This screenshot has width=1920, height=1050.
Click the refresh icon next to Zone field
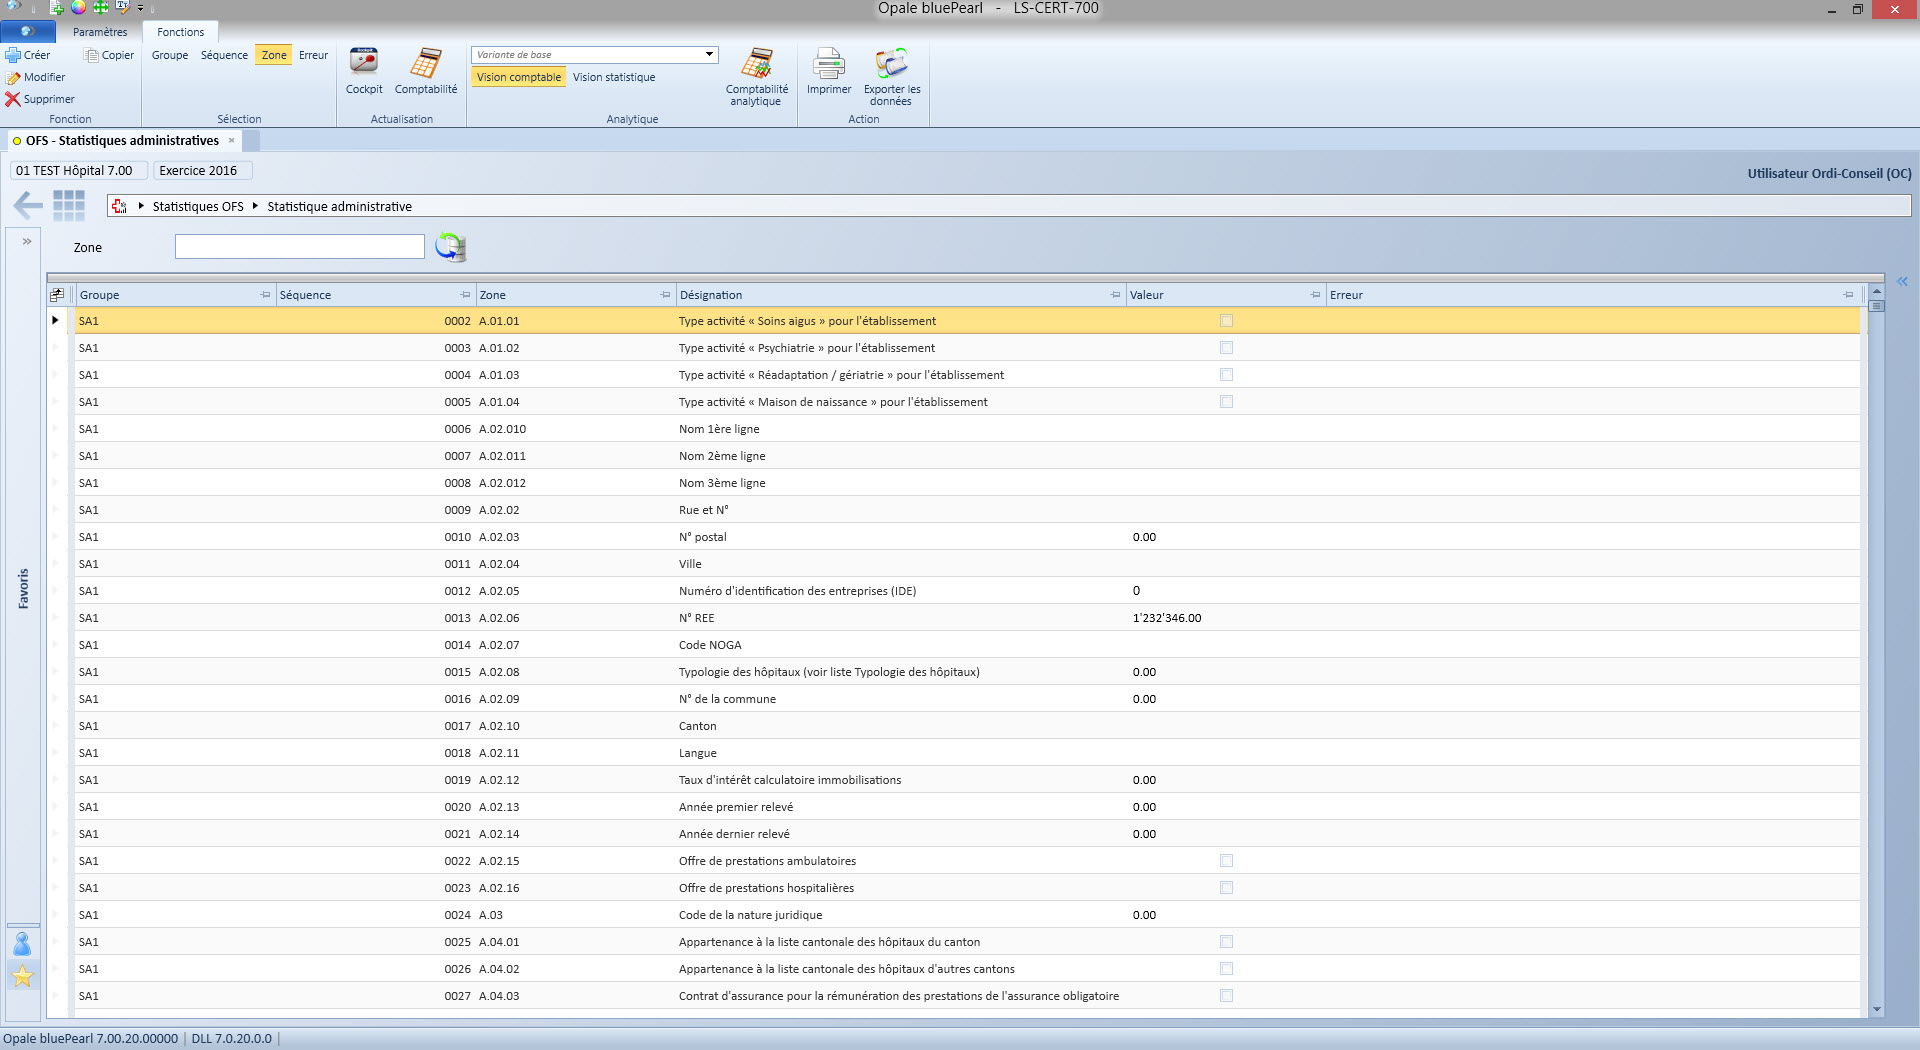451,246
